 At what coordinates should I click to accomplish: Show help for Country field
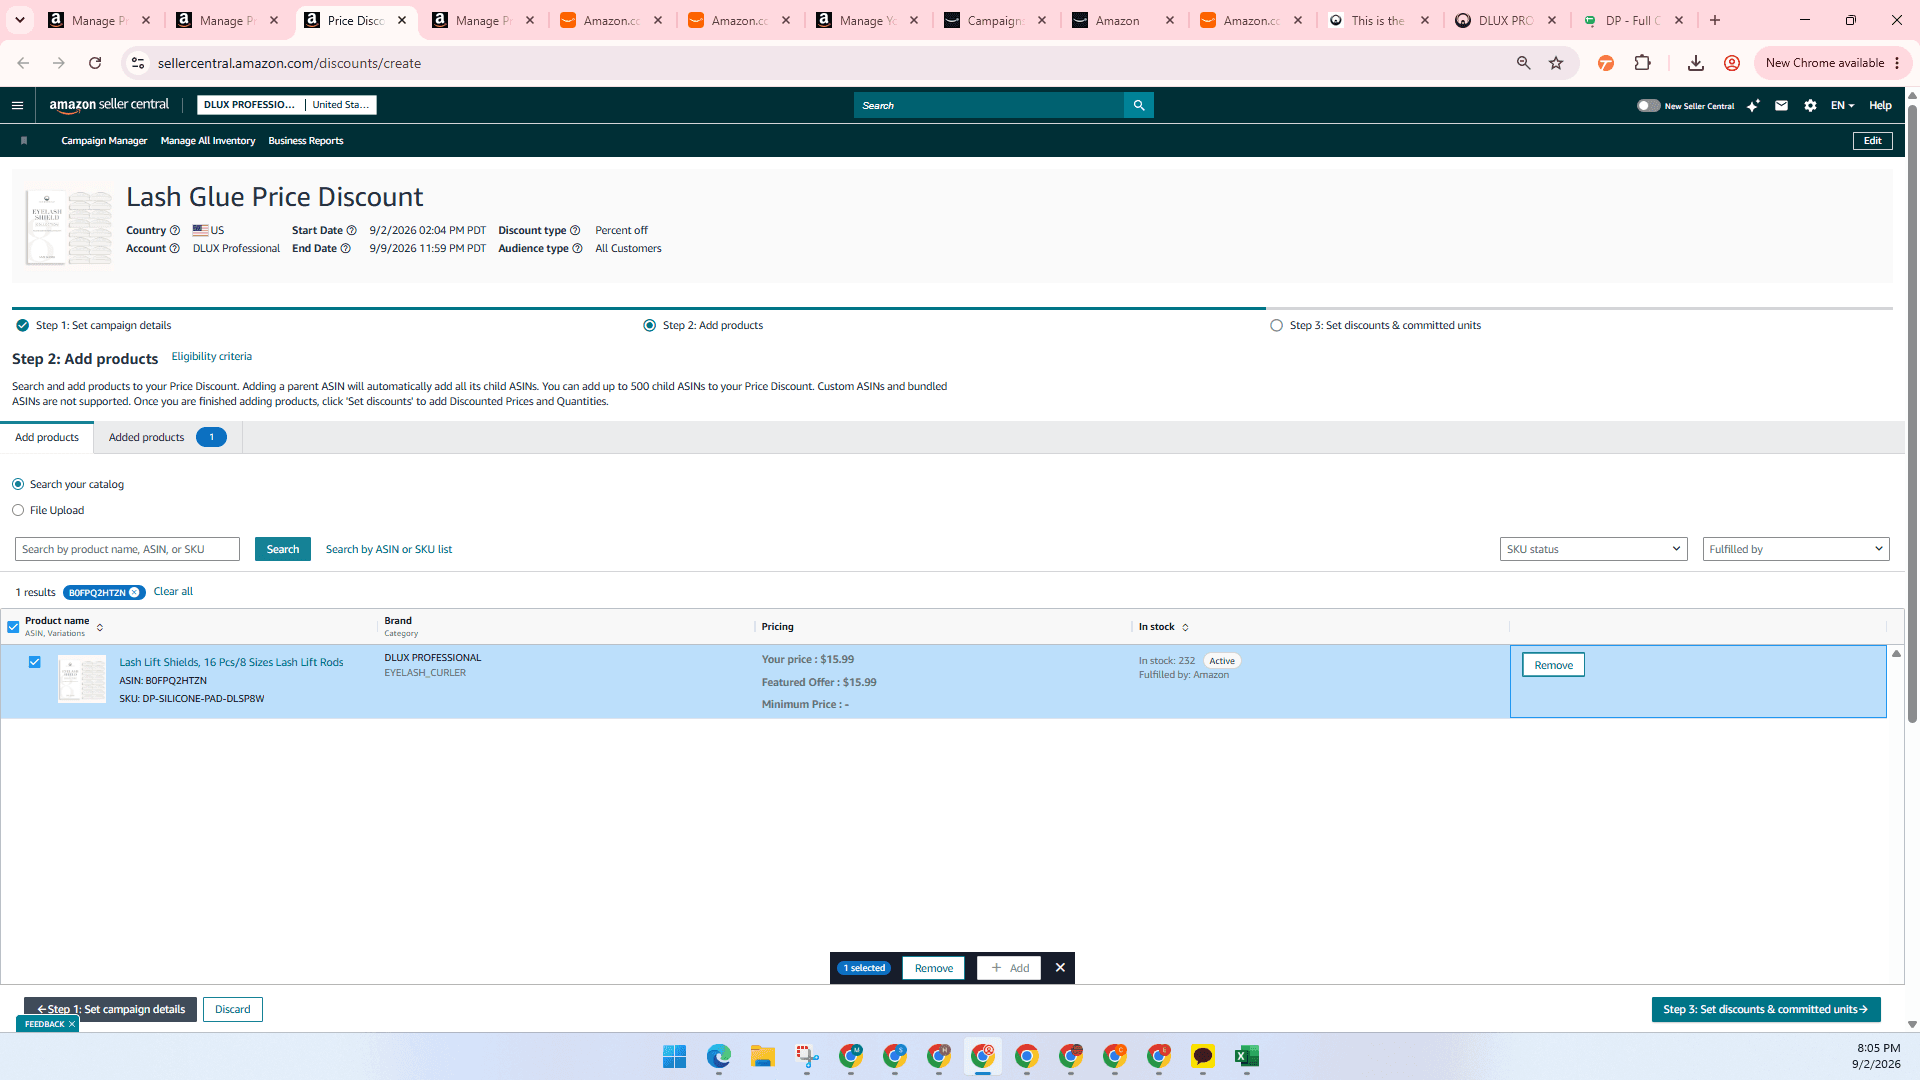(175, 231)
